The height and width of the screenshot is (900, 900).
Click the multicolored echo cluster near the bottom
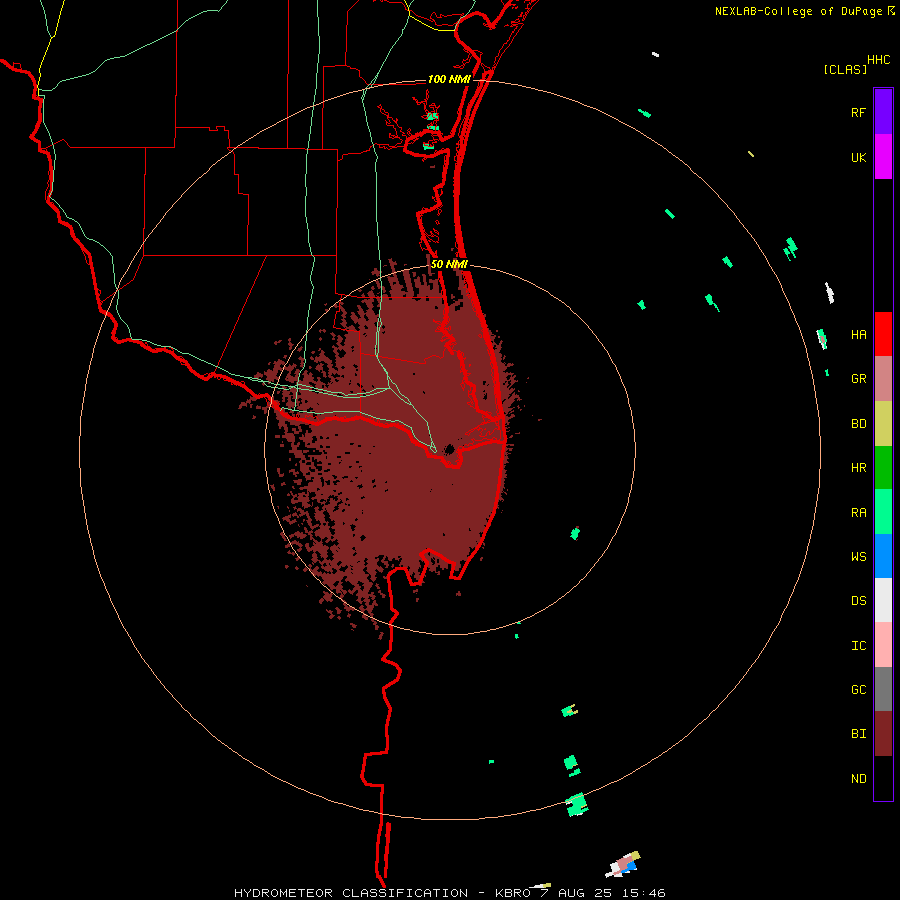coord(623,864)
